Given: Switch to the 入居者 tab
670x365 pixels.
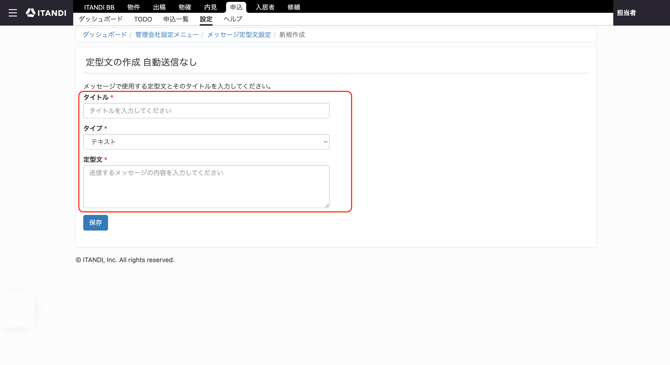Looking at the screenshot, I should (265, 7).
